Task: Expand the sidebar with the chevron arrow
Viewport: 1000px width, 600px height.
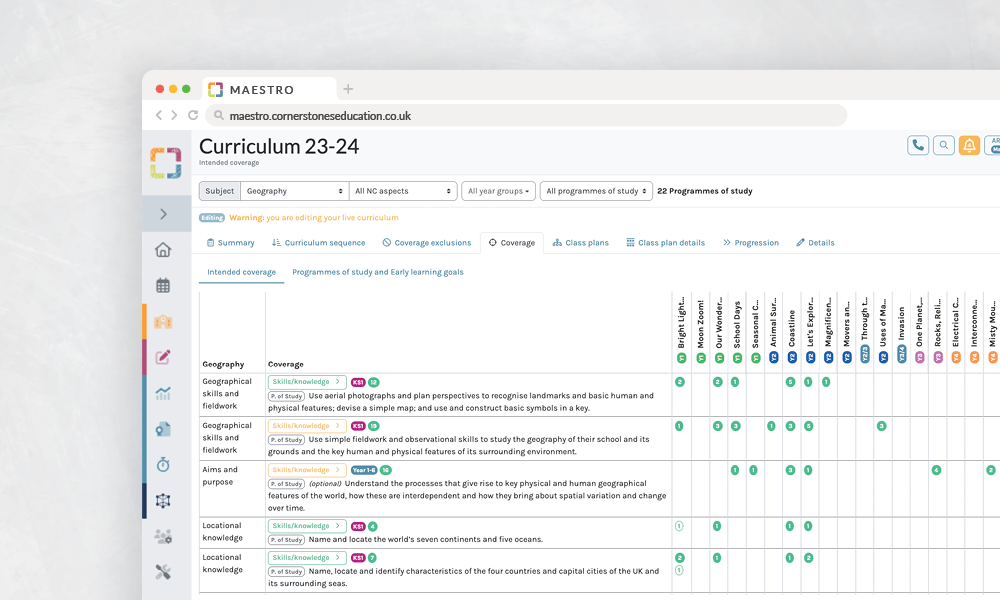Action: pos(164,214)
